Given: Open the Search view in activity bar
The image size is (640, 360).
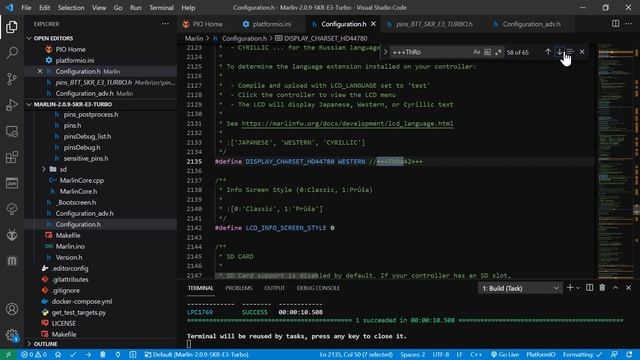Looking at the screenshot, I should tap(12, 53).
